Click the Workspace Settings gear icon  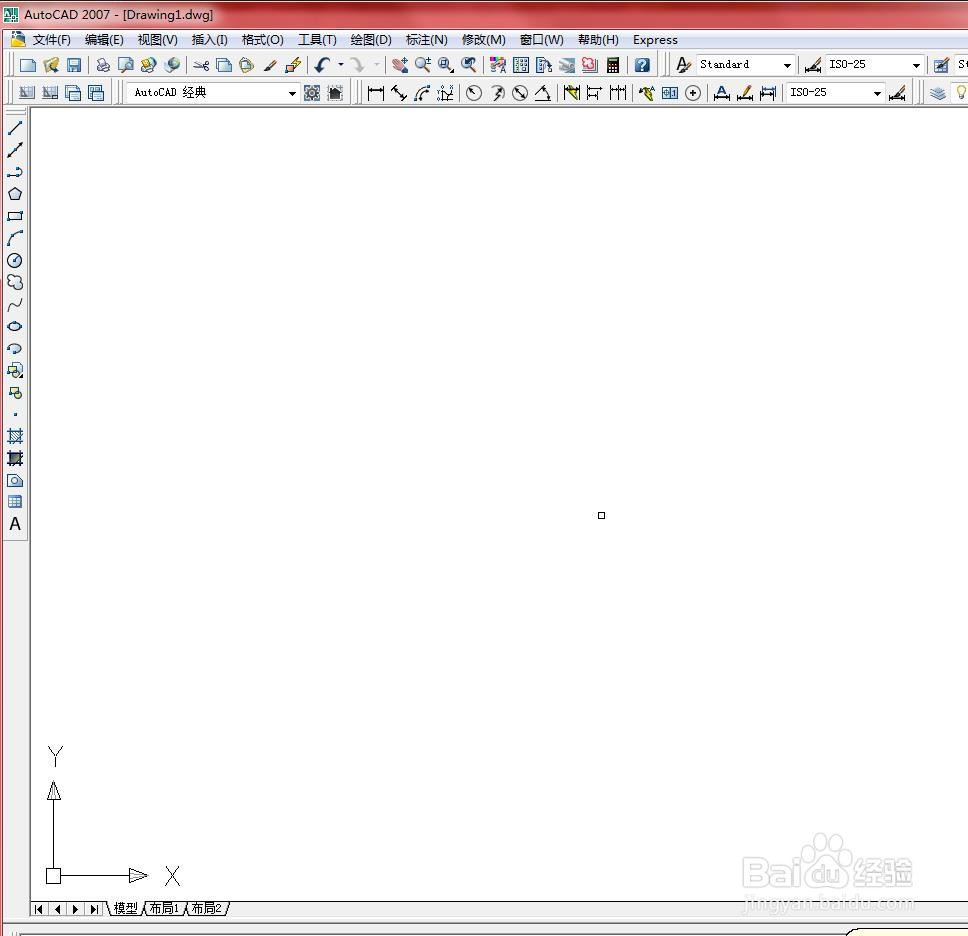click(x=312, y=93)
